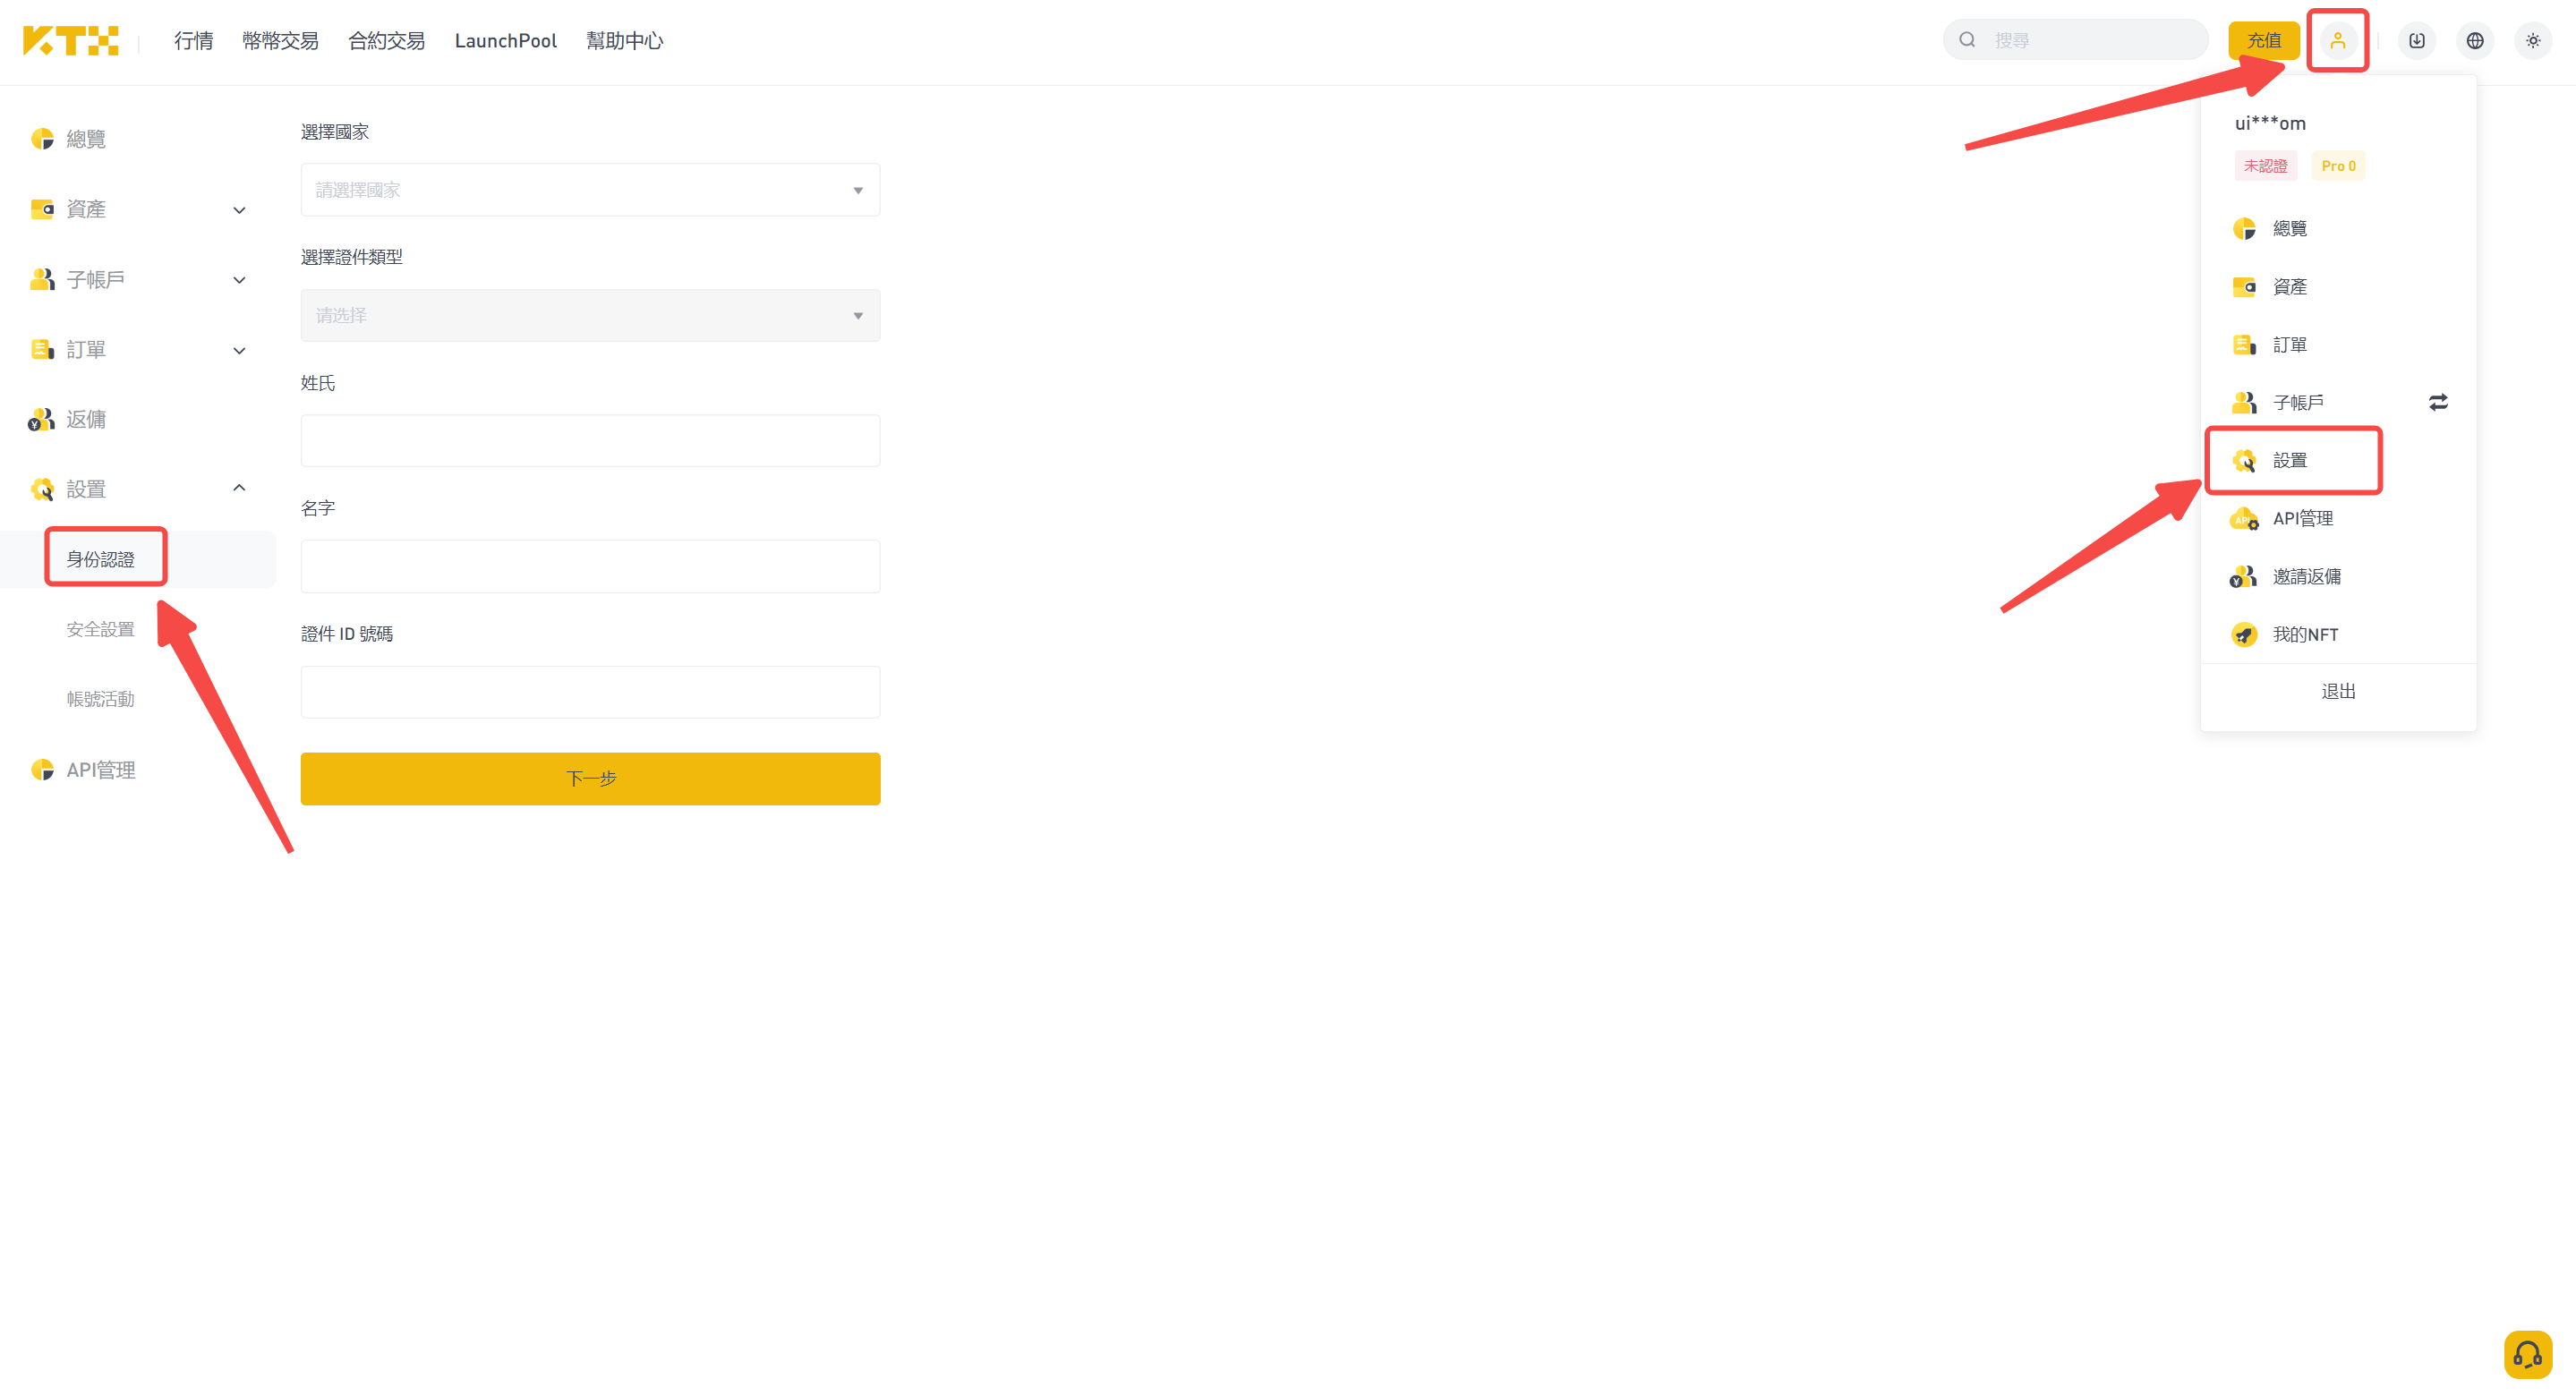
Task: Click dropdown menu 總覽 icon
Action: (2243, 228)
